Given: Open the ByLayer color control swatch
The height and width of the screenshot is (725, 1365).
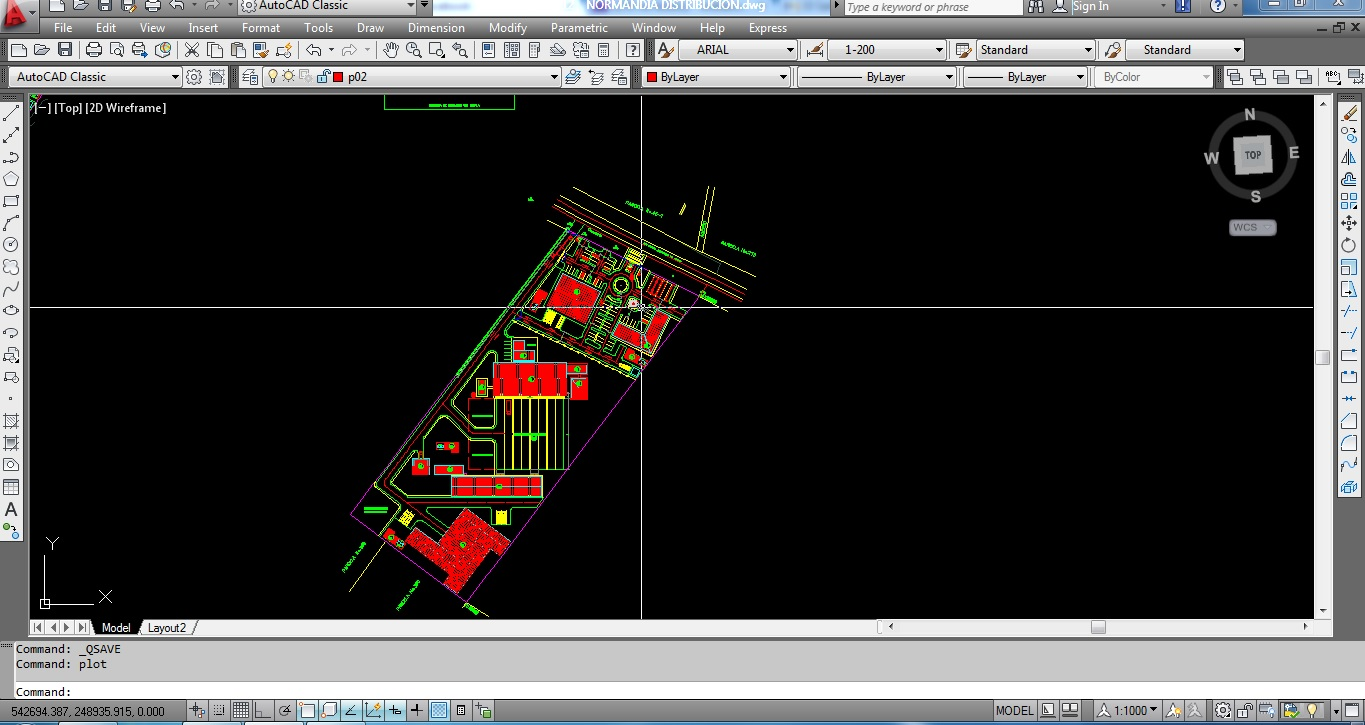Looking at the screenshot, I should [652, 77].
